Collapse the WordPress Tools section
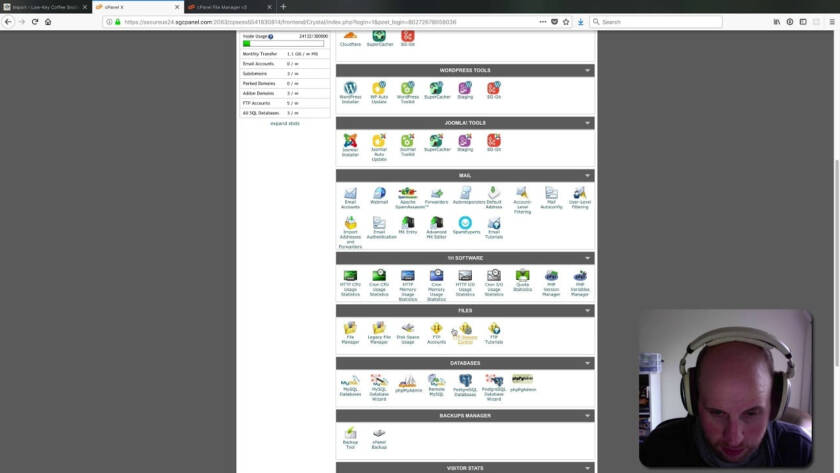This screenshot has width=840, height=473. [x=588, y=71]
